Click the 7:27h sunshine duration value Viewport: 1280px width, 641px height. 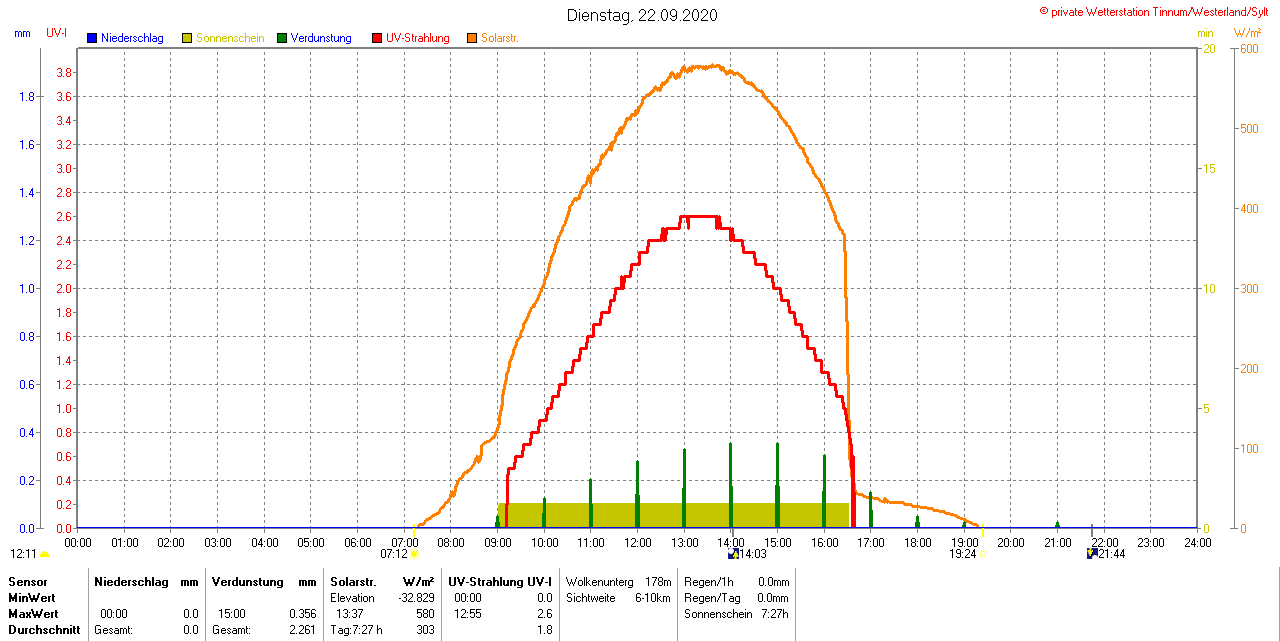coord(776,613)
